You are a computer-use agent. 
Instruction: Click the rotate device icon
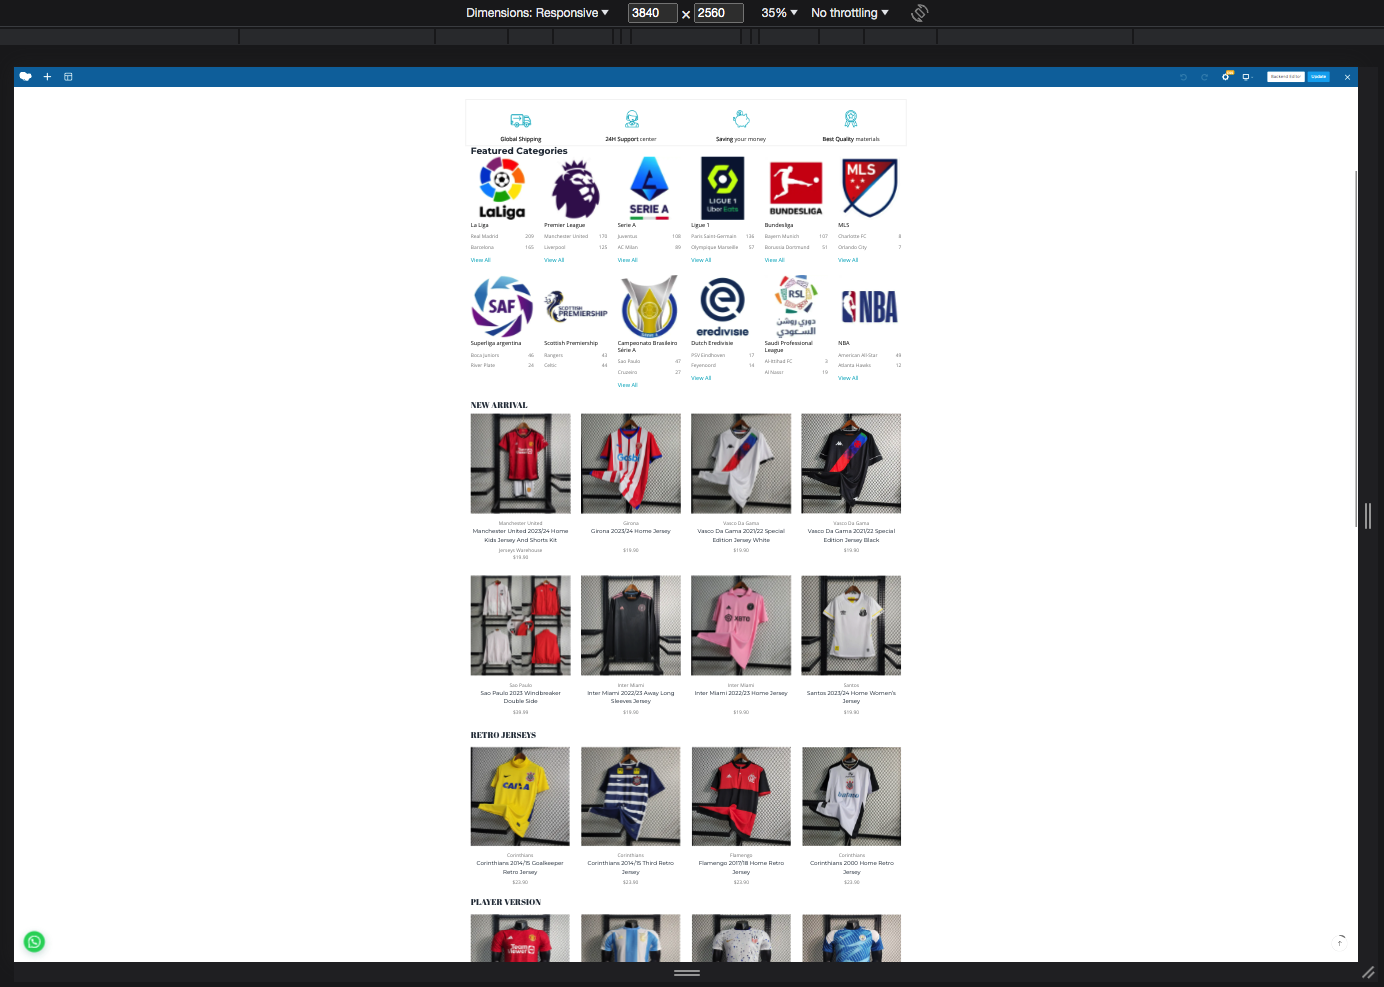click(x=920, y=13)
